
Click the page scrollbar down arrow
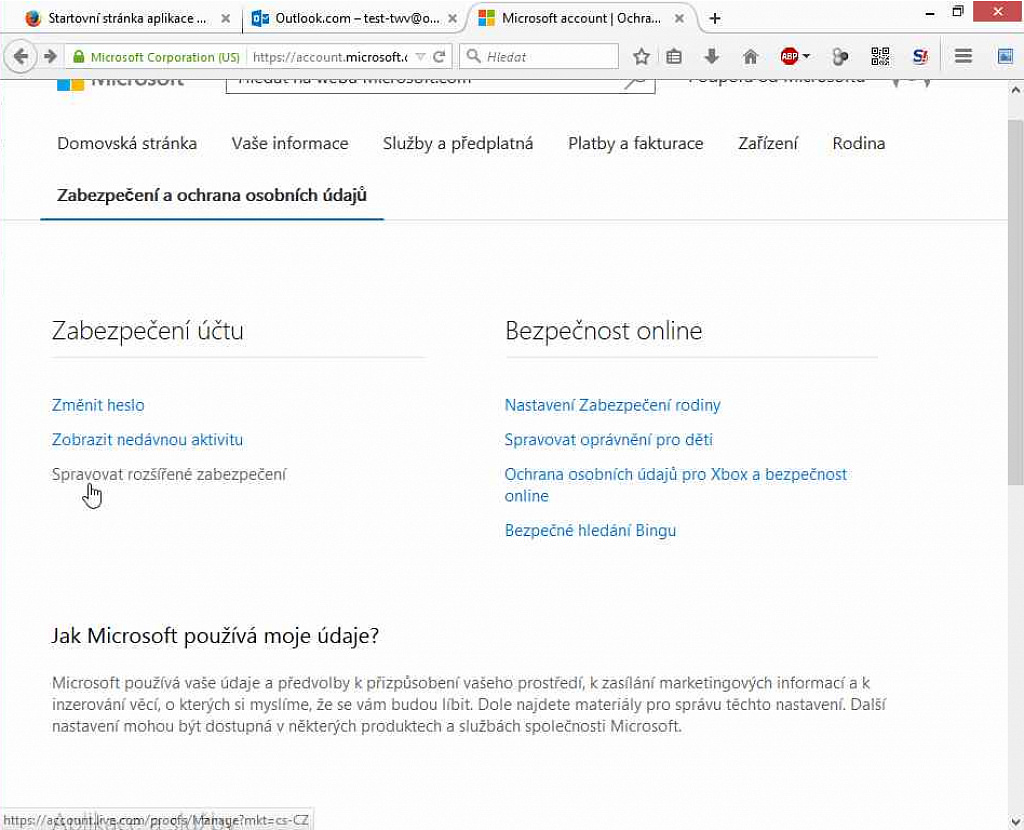(x=1016, y=820)
